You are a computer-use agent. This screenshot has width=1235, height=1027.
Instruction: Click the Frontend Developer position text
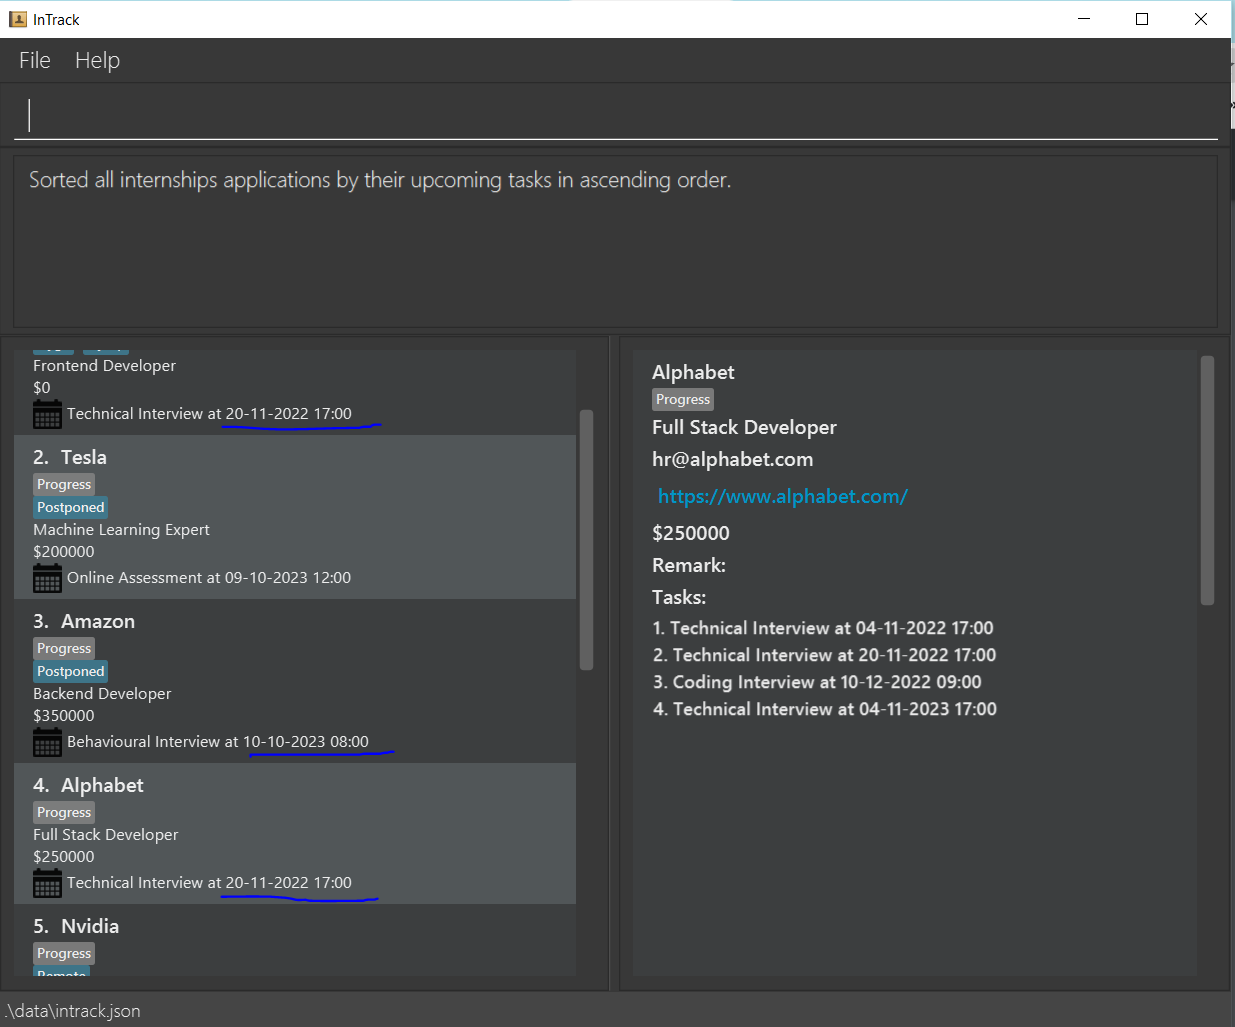[x=104, y=366]
